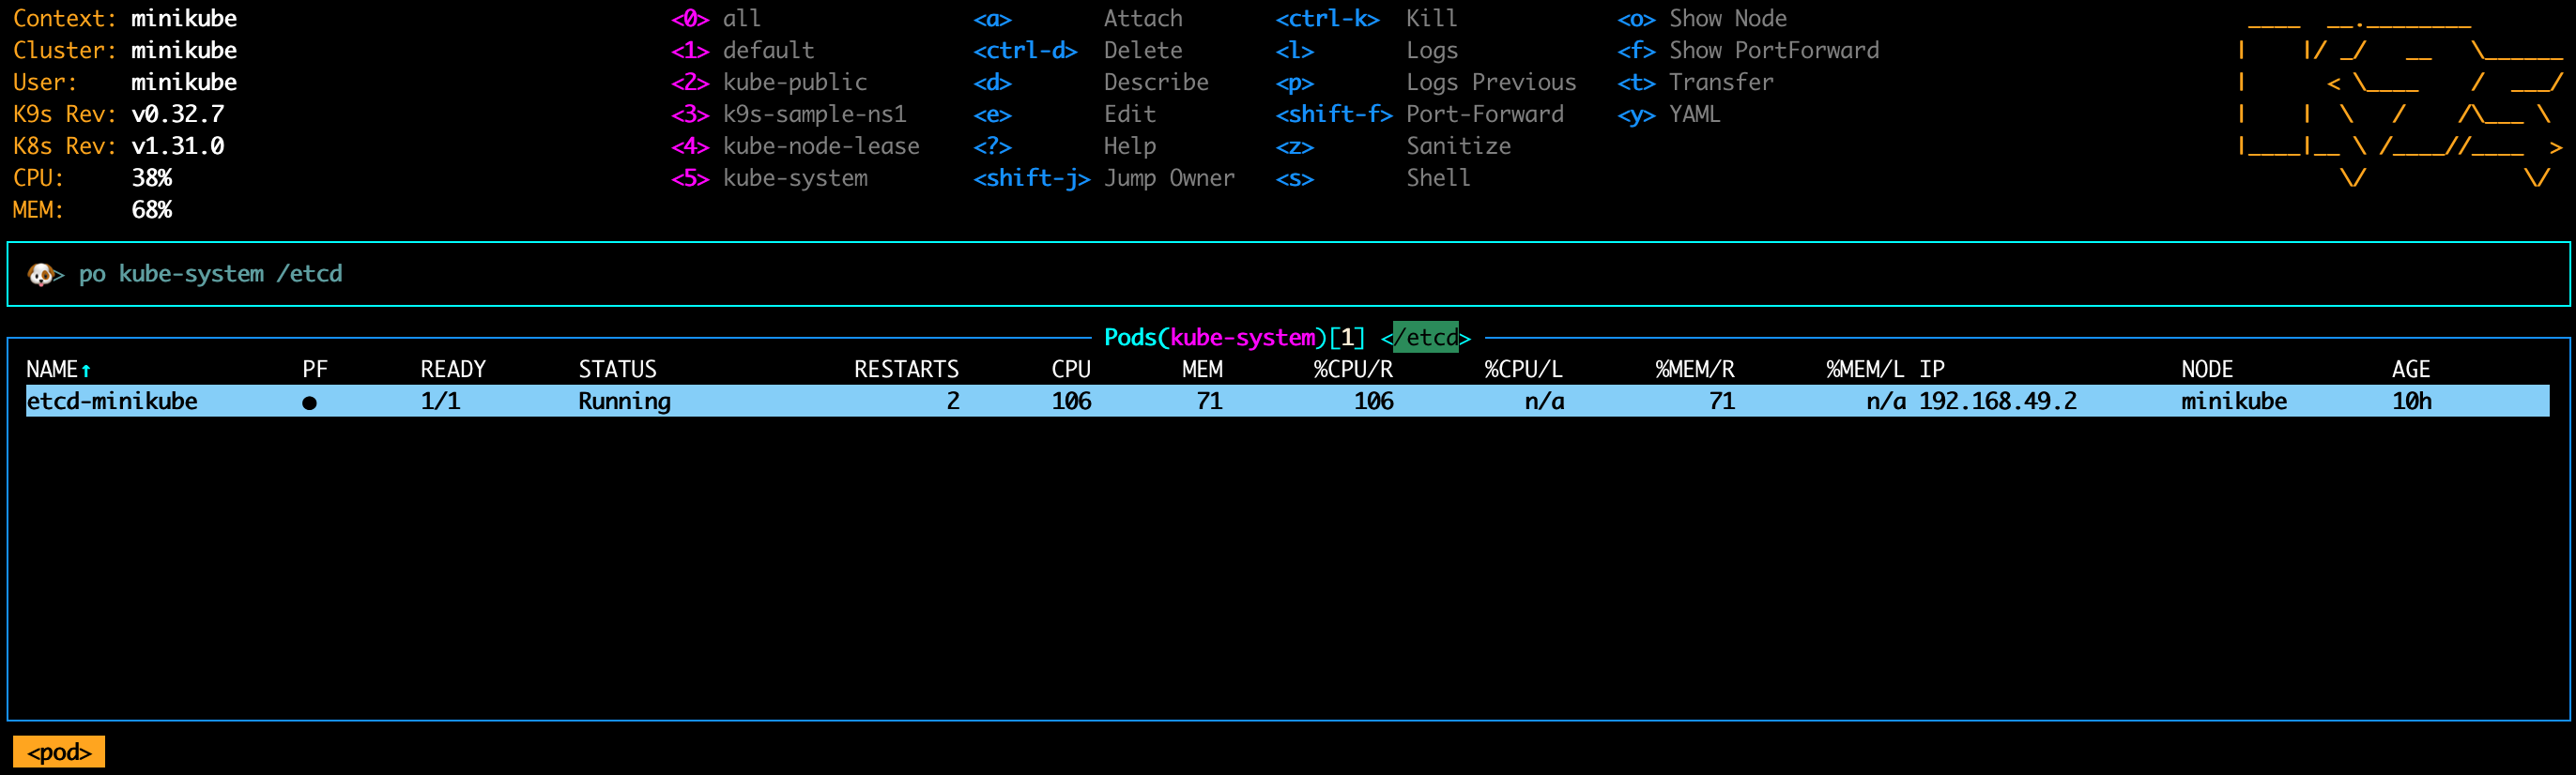This screenshot has width=2576, height=775.
Task: Click the MEM column header
Action: click(1202, 370)
